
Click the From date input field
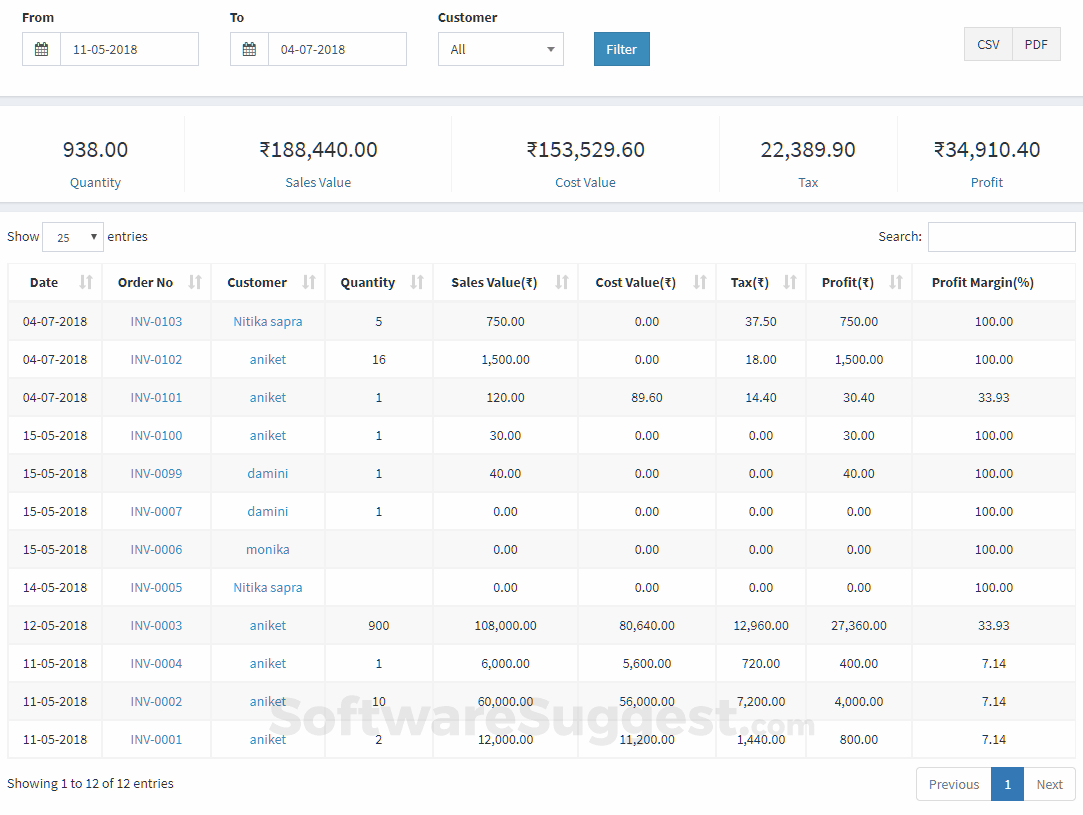pos(129,49)
